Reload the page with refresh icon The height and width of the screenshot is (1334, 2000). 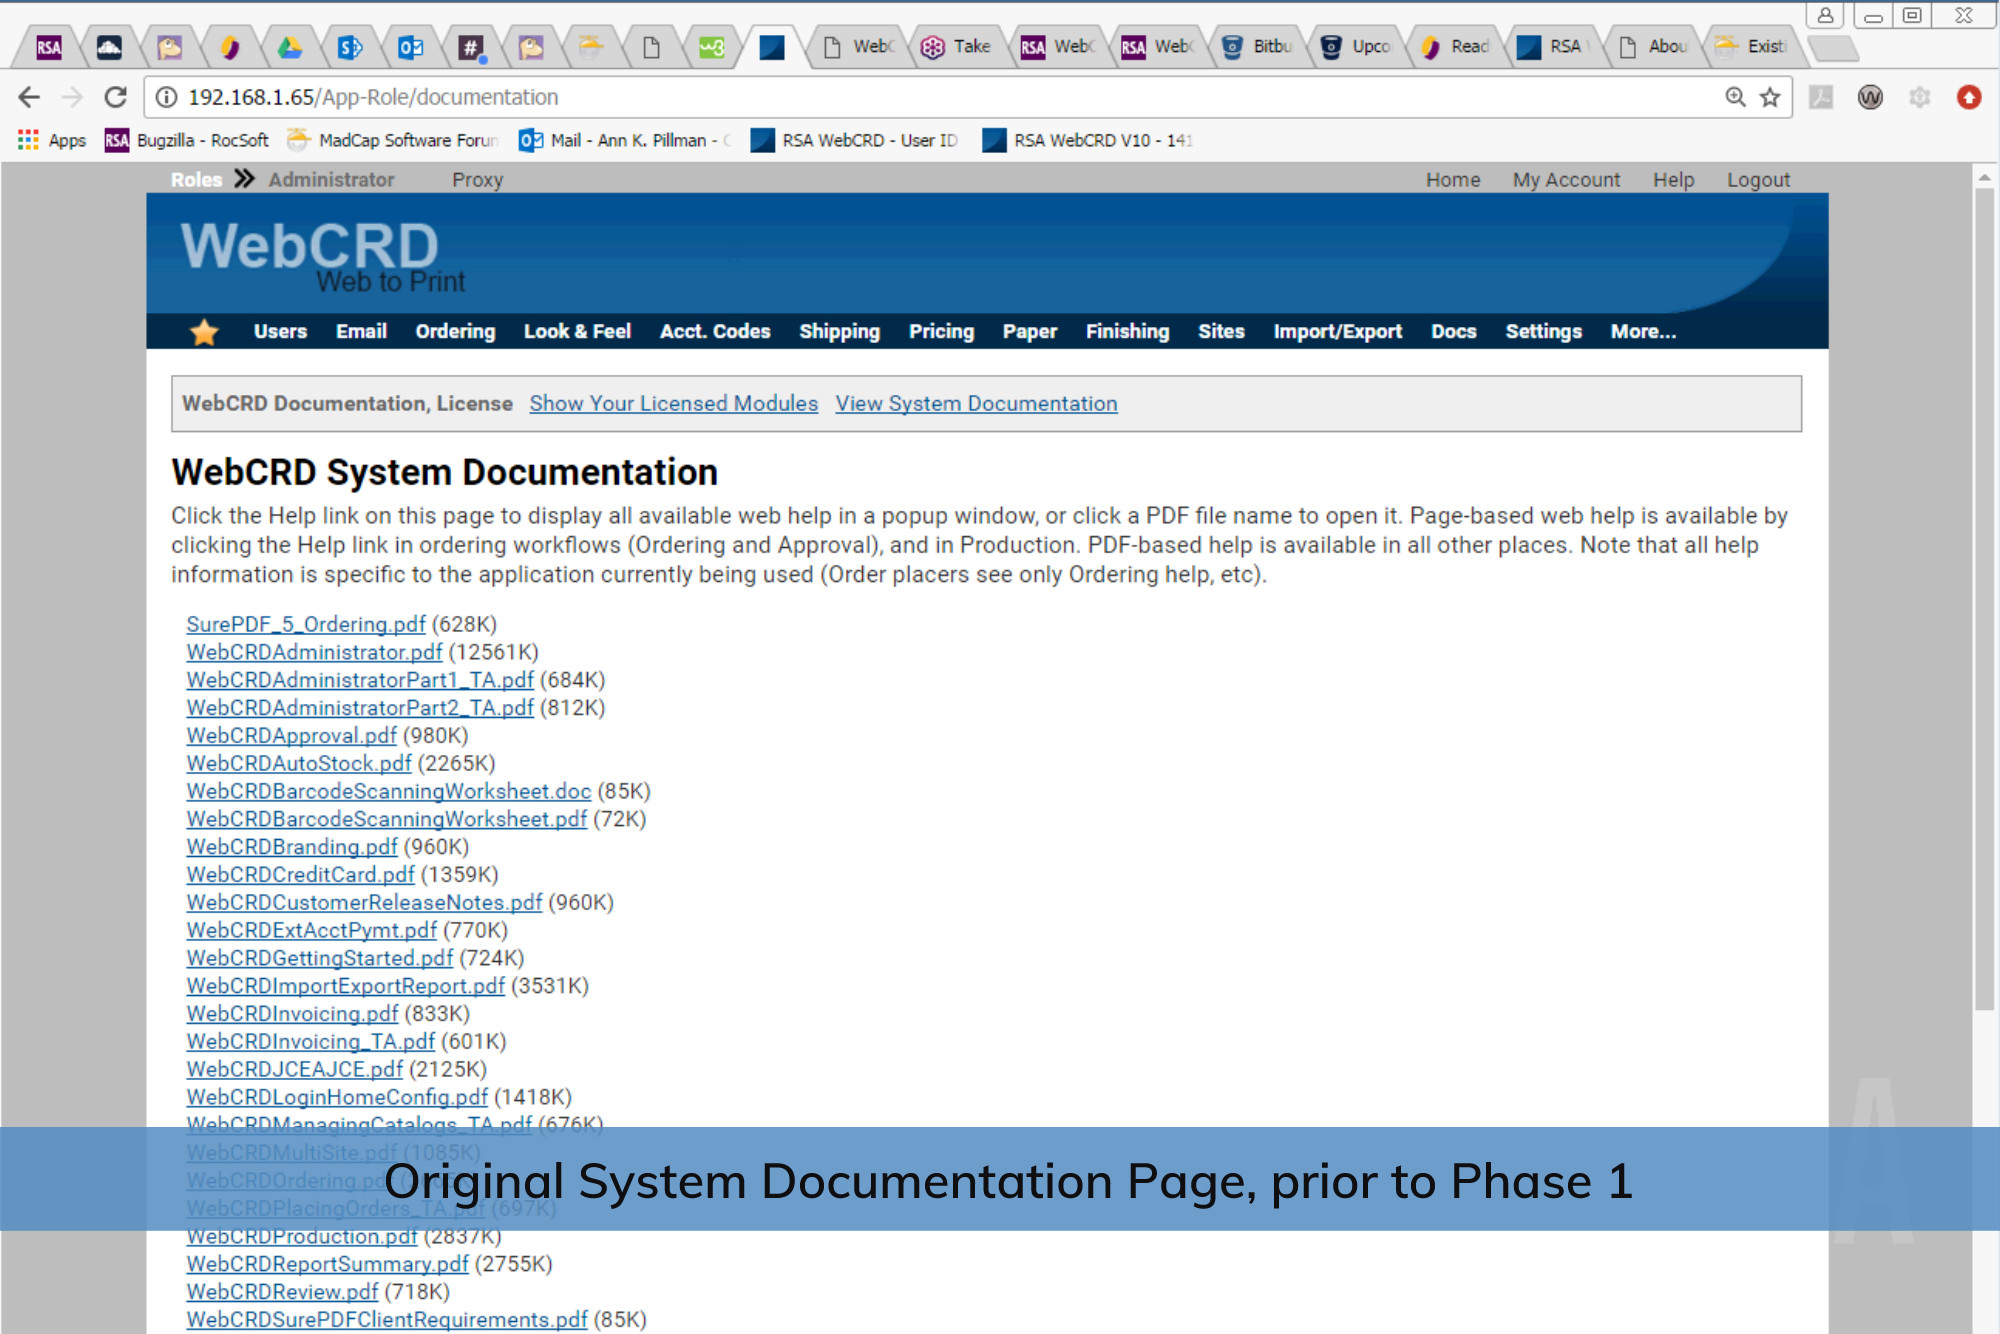(x=116, y=97)
